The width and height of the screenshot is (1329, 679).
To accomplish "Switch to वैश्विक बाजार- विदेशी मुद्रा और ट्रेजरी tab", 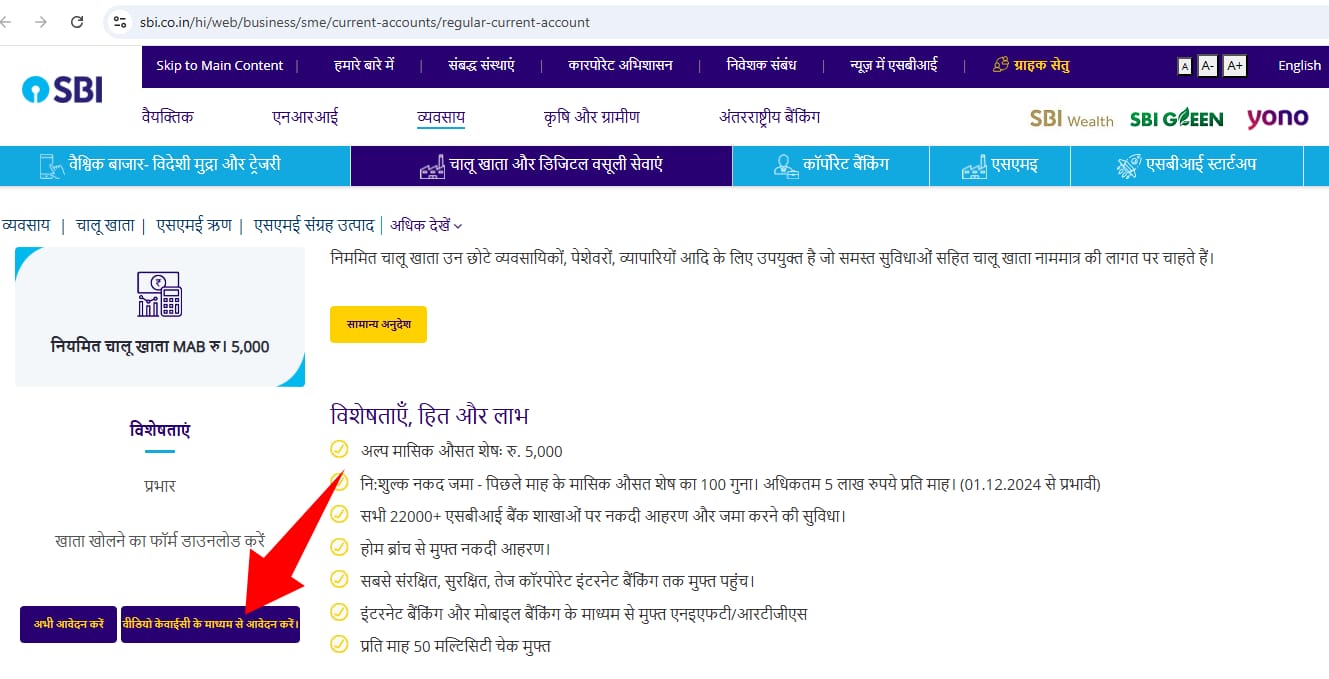I will tap(175, 166).
